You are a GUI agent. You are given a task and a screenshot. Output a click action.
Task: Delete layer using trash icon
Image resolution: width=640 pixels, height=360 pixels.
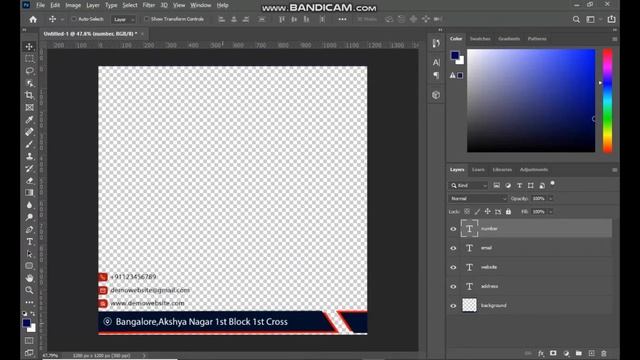[x=604, y=353]
